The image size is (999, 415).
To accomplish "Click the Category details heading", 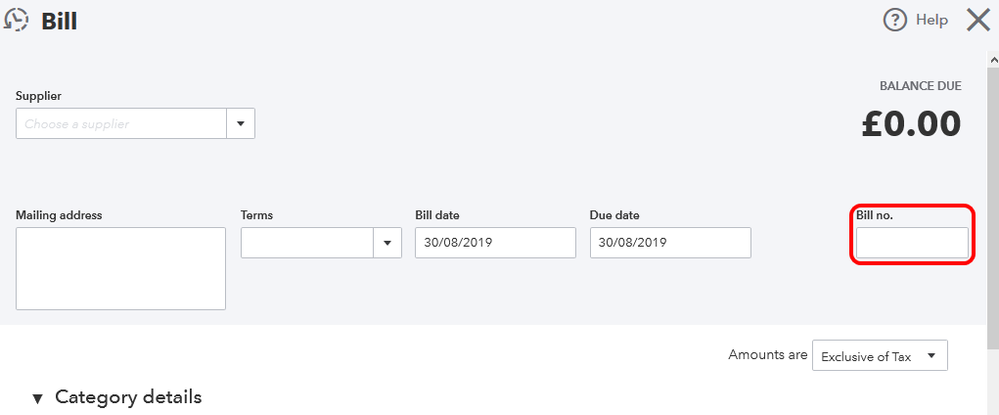I will pyautogui.click(x=128, y=397).
